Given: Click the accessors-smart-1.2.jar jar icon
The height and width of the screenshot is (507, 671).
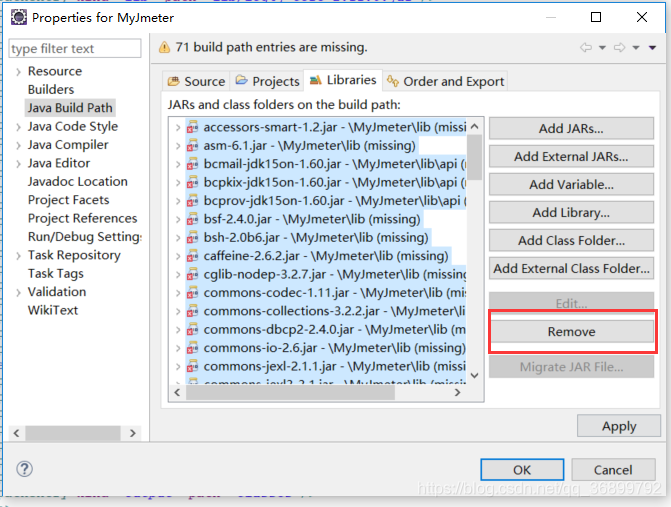Looking at the screenshot, I should pyautogui.click(x=193, y=127).
